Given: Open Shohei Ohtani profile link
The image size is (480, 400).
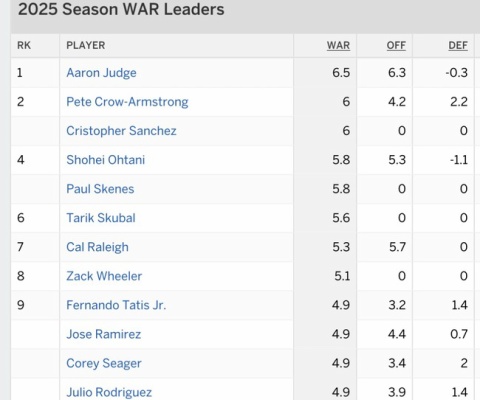Looking at the screenshot, I should pos(106,160).
